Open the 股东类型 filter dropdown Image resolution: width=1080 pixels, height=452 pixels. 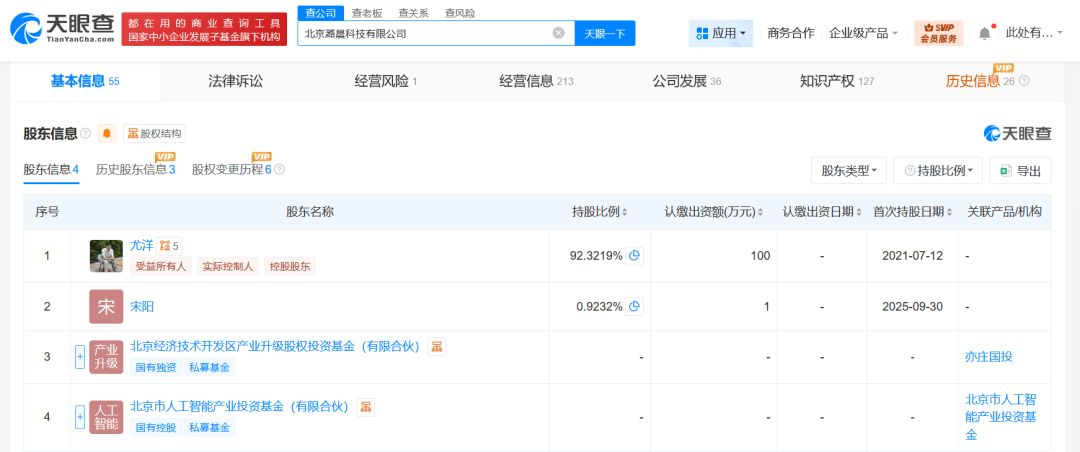[848, 171]
